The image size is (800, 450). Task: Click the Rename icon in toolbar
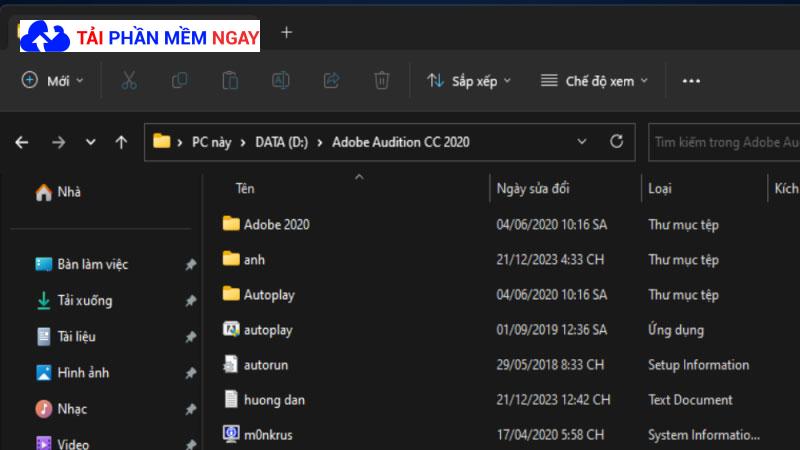(281, 81)
